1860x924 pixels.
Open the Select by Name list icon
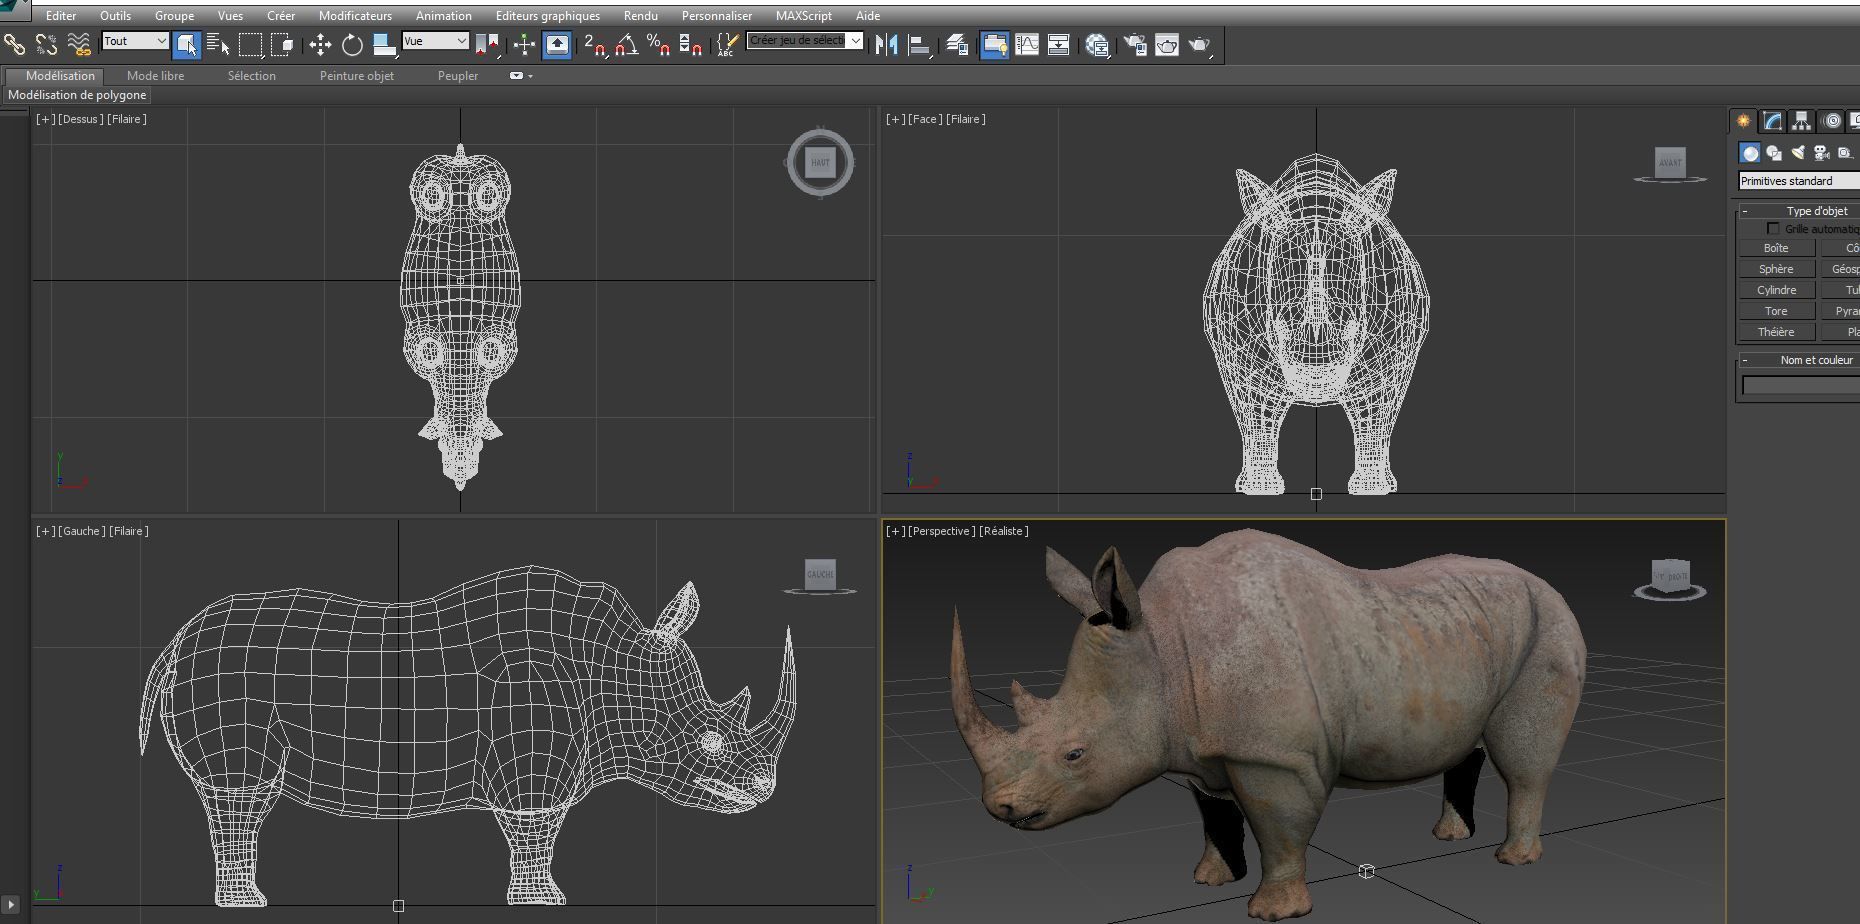218,44
